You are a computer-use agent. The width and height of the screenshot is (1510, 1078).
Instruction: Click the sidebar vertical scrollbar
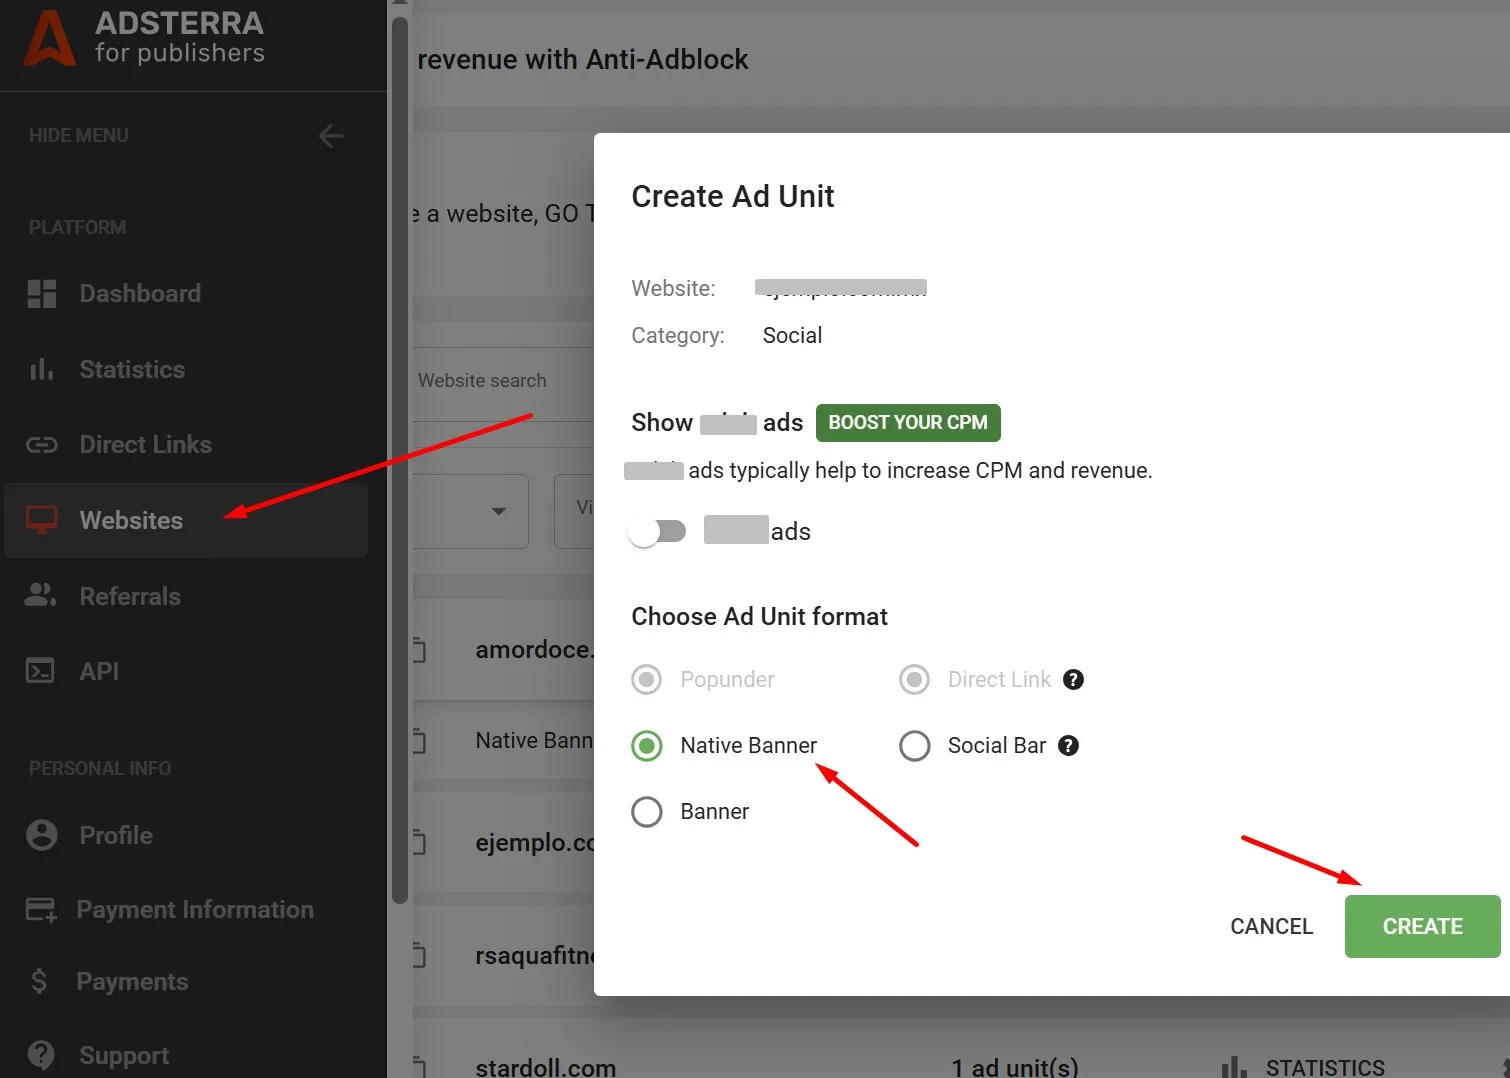click(x=400, y=460)
